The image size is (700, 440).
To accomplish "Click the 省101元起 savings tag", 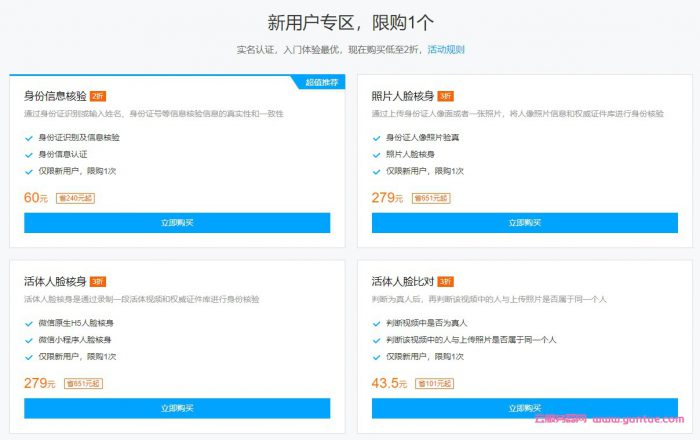I will 434,384.
